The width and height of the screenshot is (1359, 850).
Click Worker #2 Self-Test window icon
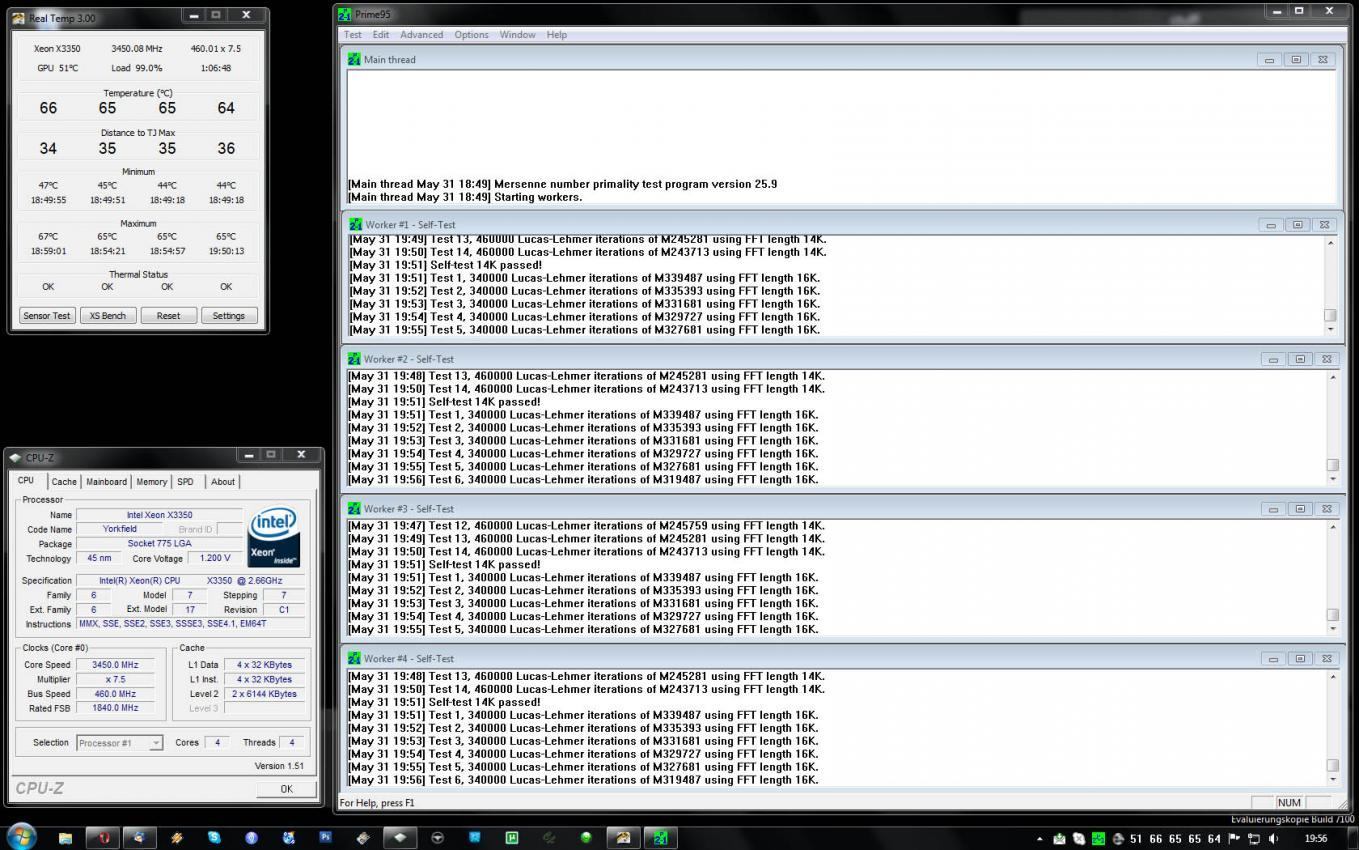[354, 359]
